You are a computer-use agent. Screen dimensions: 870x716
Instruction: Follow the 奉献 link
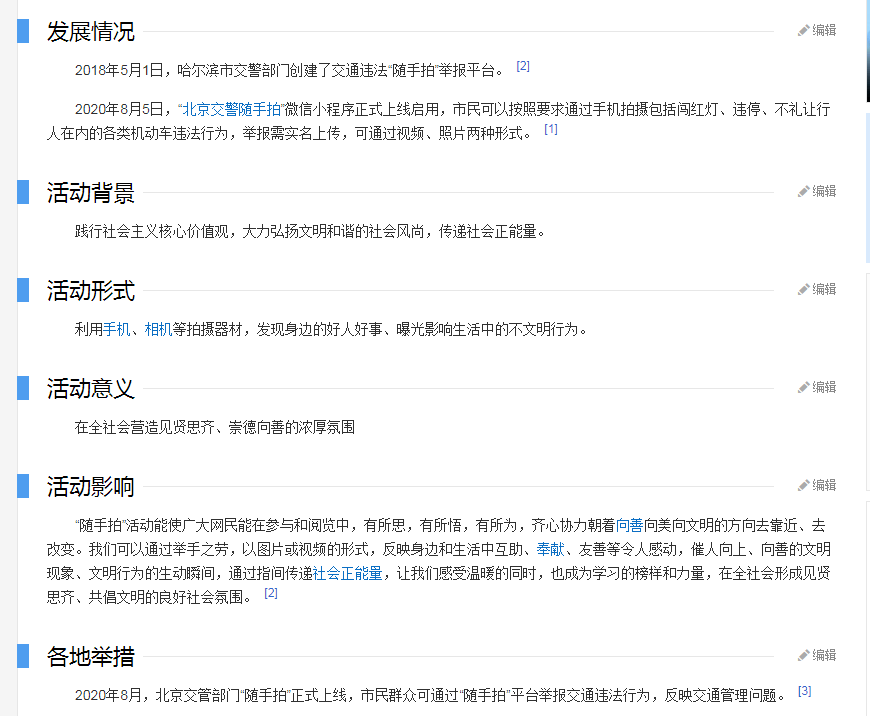[x=550, y=549]
